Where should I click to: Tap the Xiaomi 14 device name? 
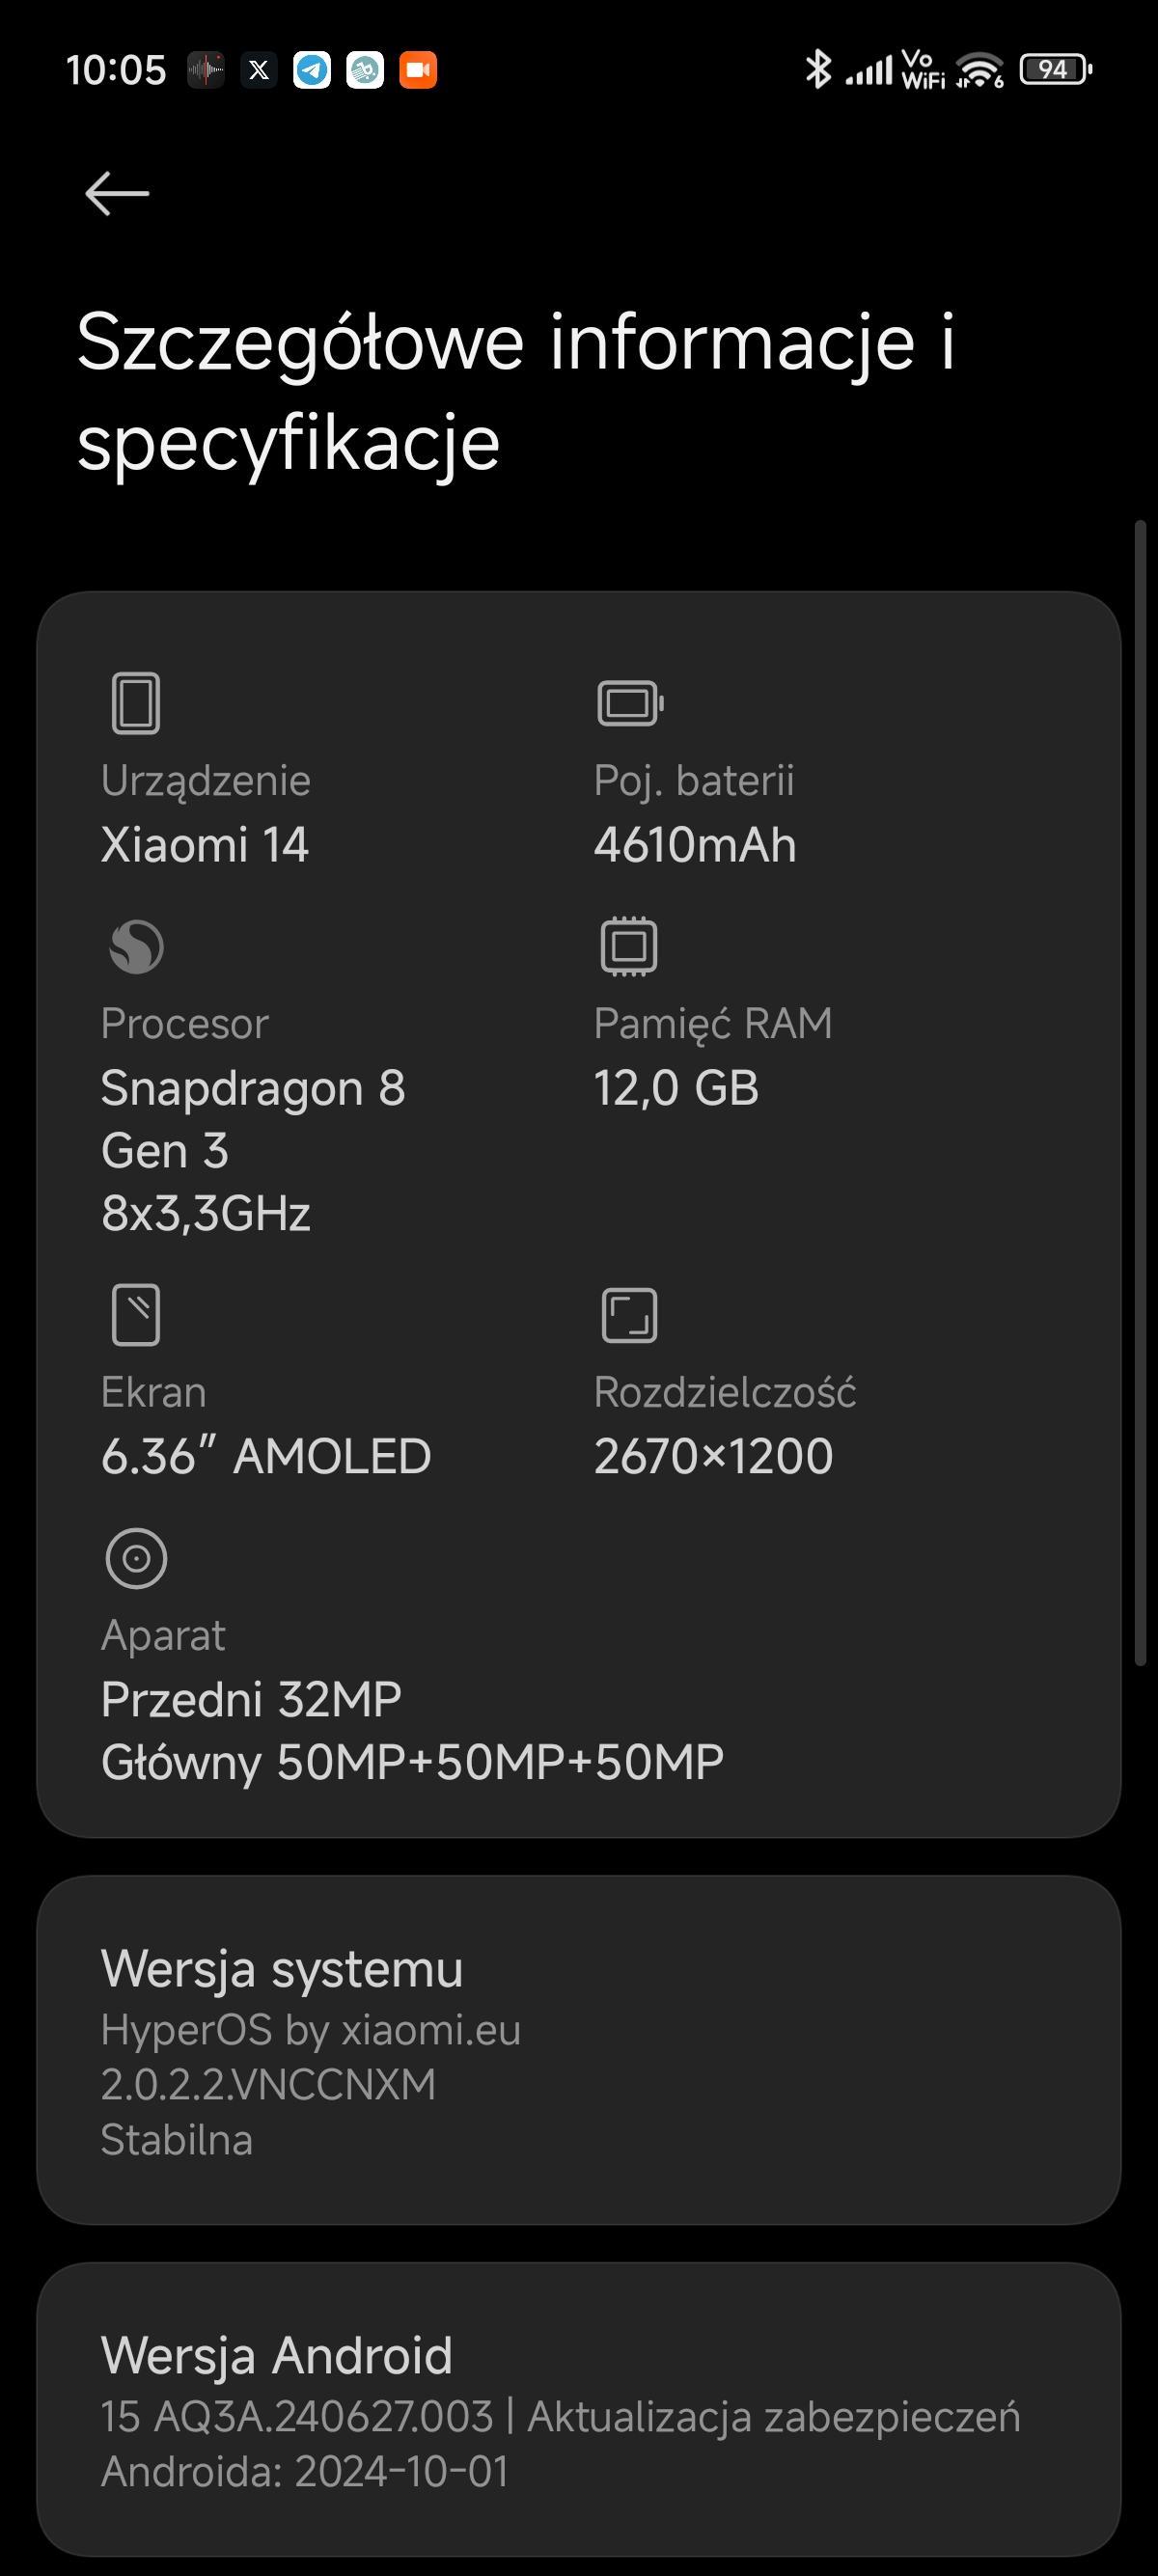tap(205, 845)
